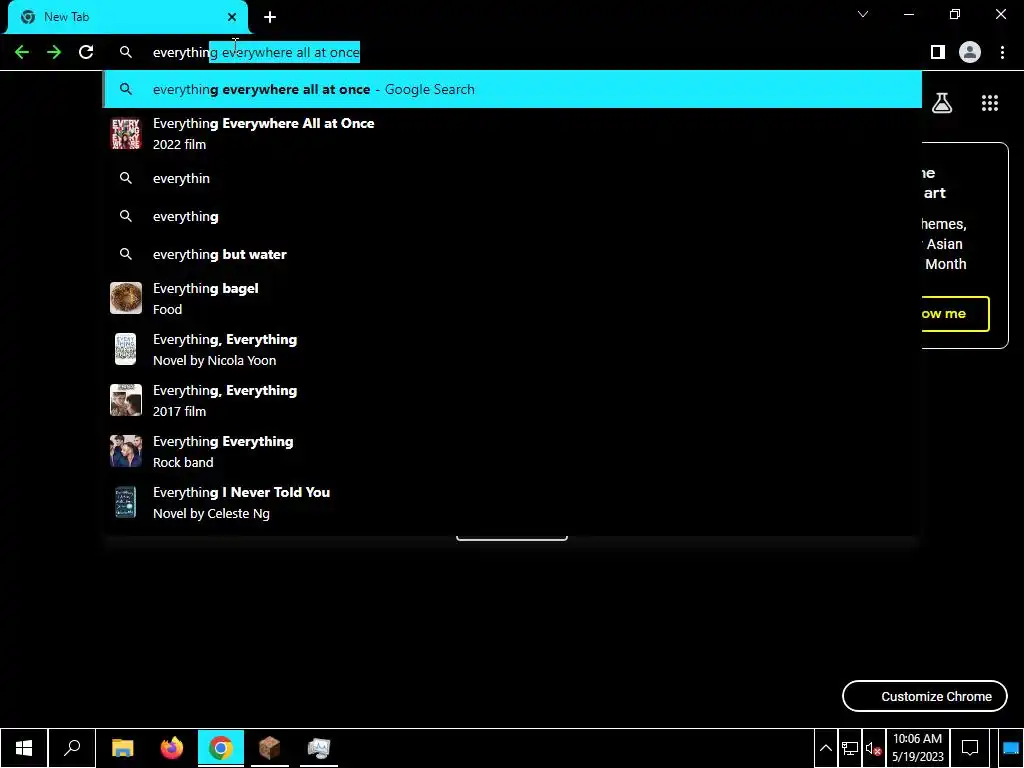The width and height of the screenshot is (1024, 768).
Task: Pick 'Everything I Never Told You' suggestion
Action: [x=512, y=502]
